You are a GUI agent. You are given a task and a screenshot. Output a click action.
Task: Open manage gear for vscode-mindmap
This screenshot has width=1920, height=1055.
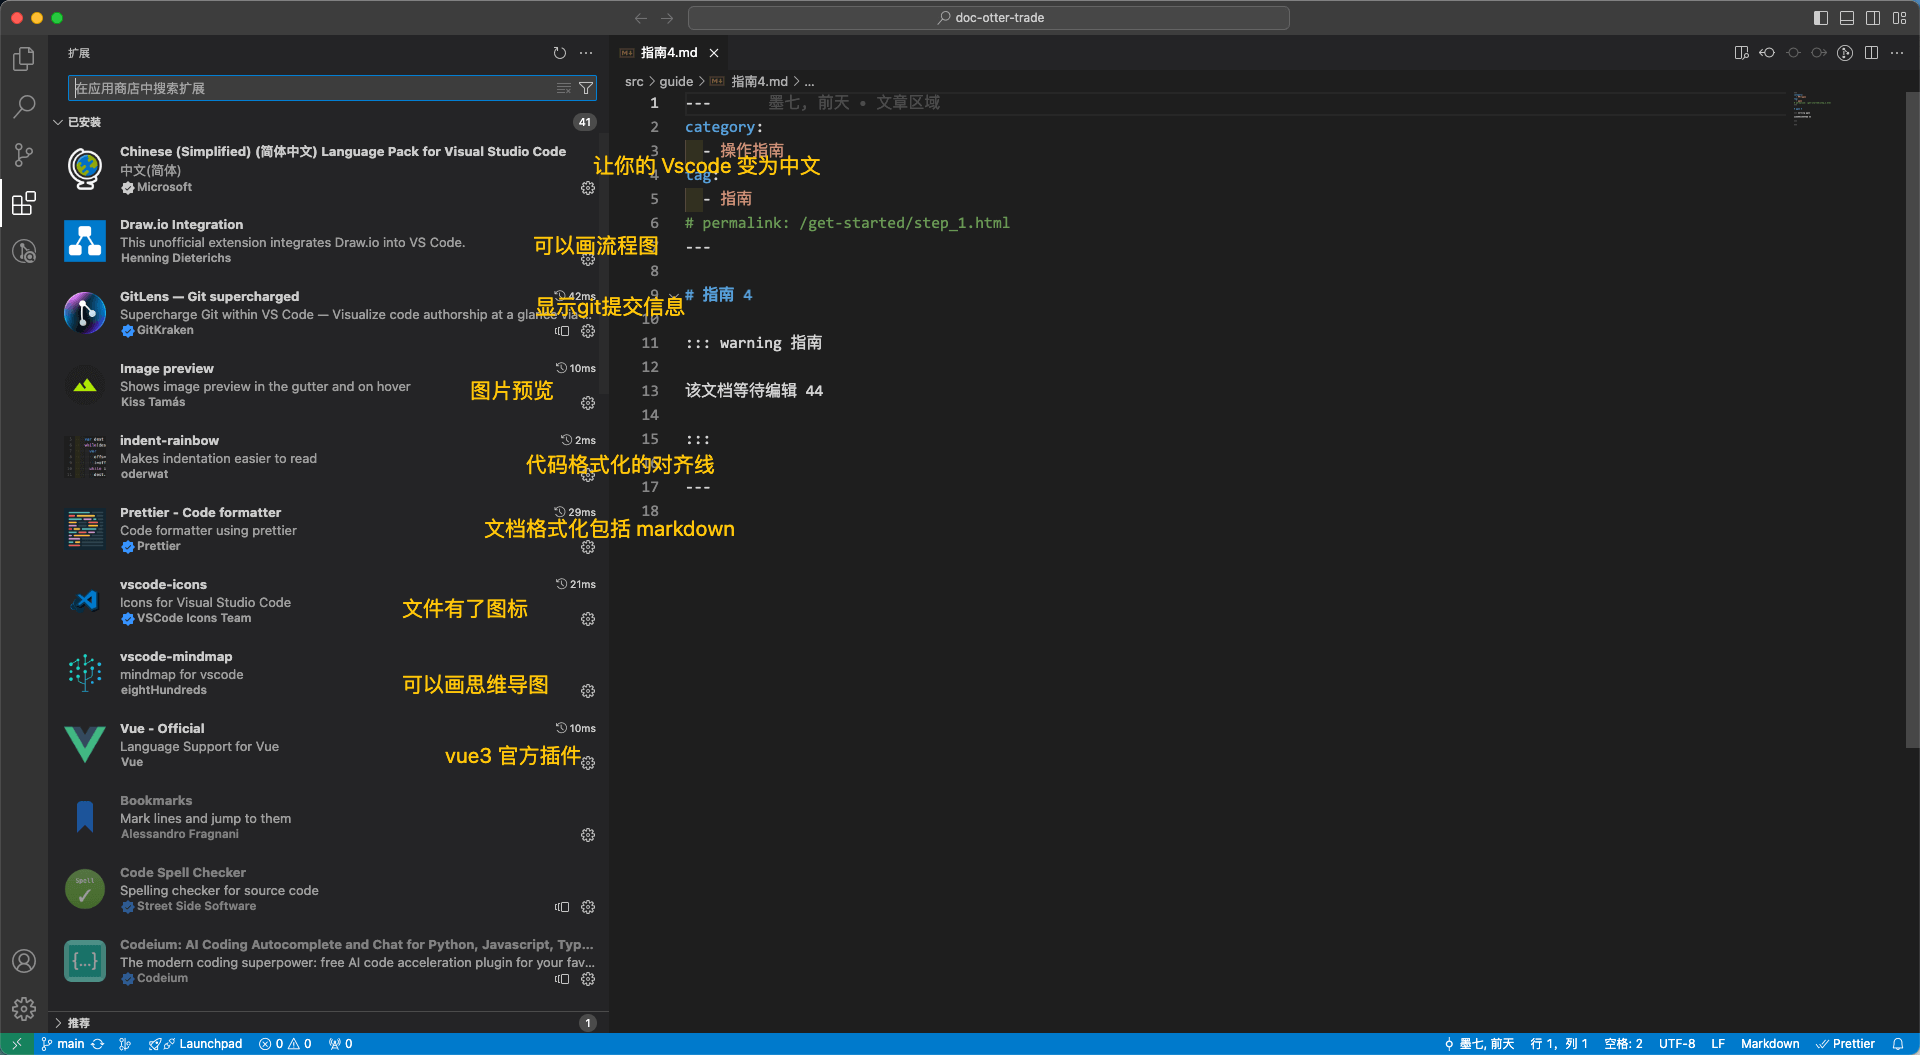[x=588, y=691]
